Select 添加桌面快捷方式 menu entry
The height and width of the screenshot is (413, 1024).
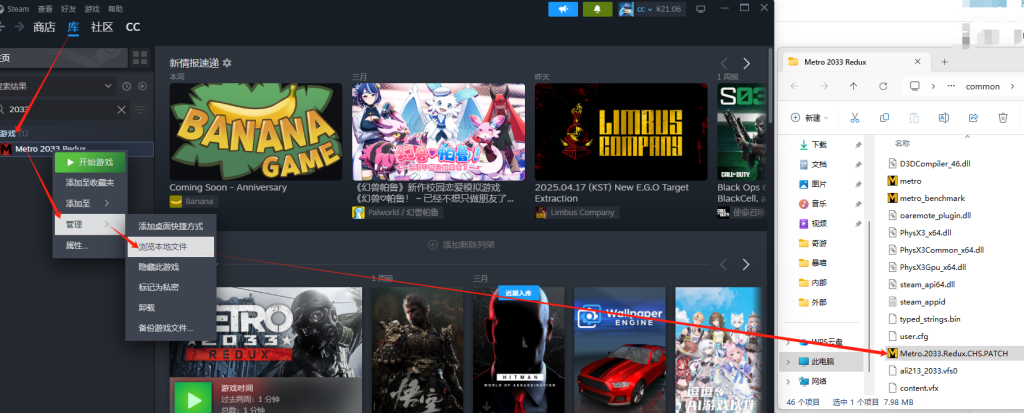(170, 226)
